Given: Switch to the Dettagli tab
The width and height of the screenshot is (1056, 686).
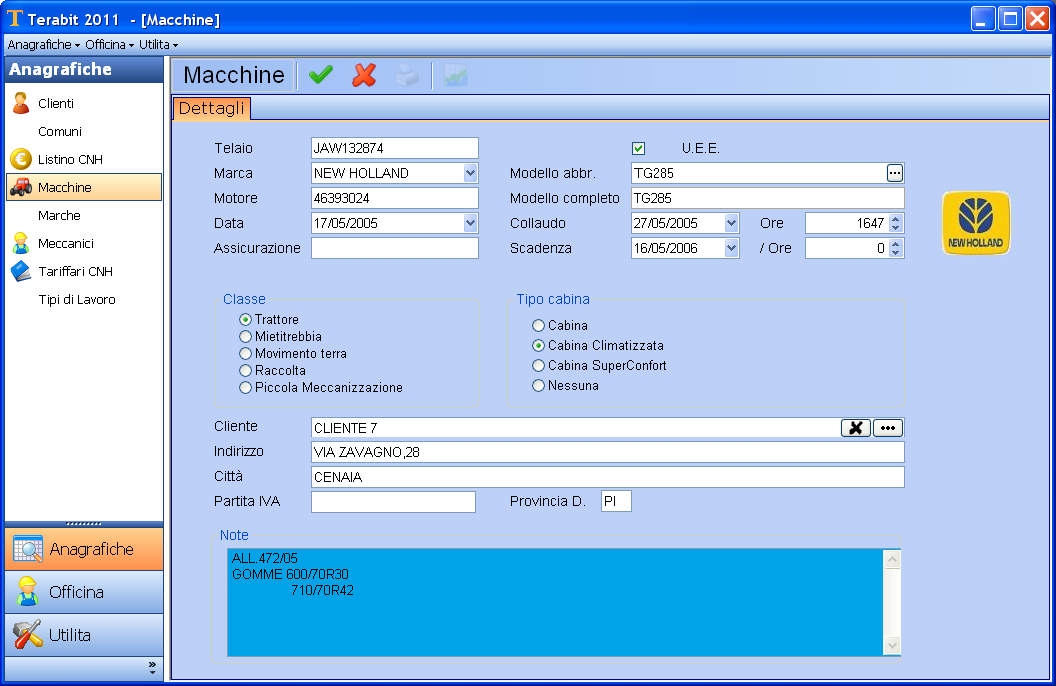Looking at the screenshot, I should 211,108.
